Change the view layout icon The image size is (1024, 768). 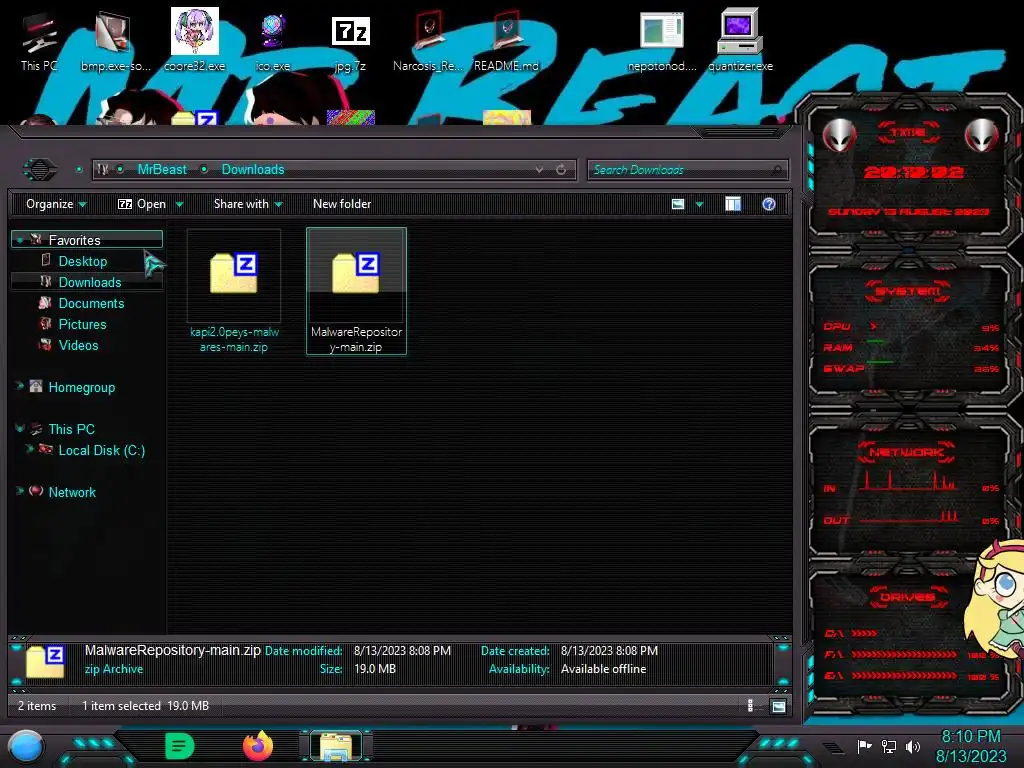tap(678, 204)
